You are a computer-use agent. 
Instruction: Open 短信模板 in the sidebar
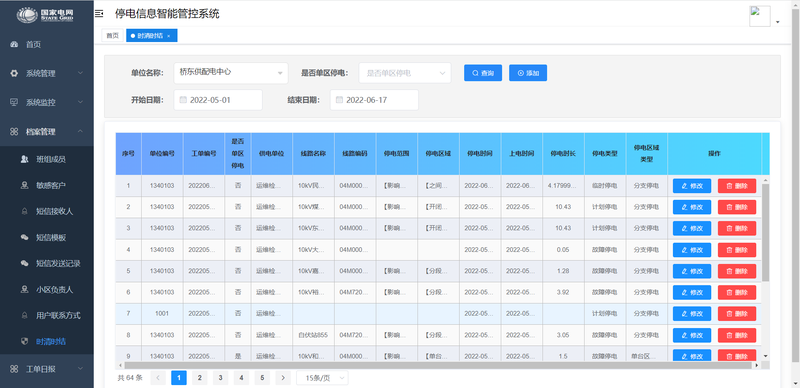(x=47, y=237)
